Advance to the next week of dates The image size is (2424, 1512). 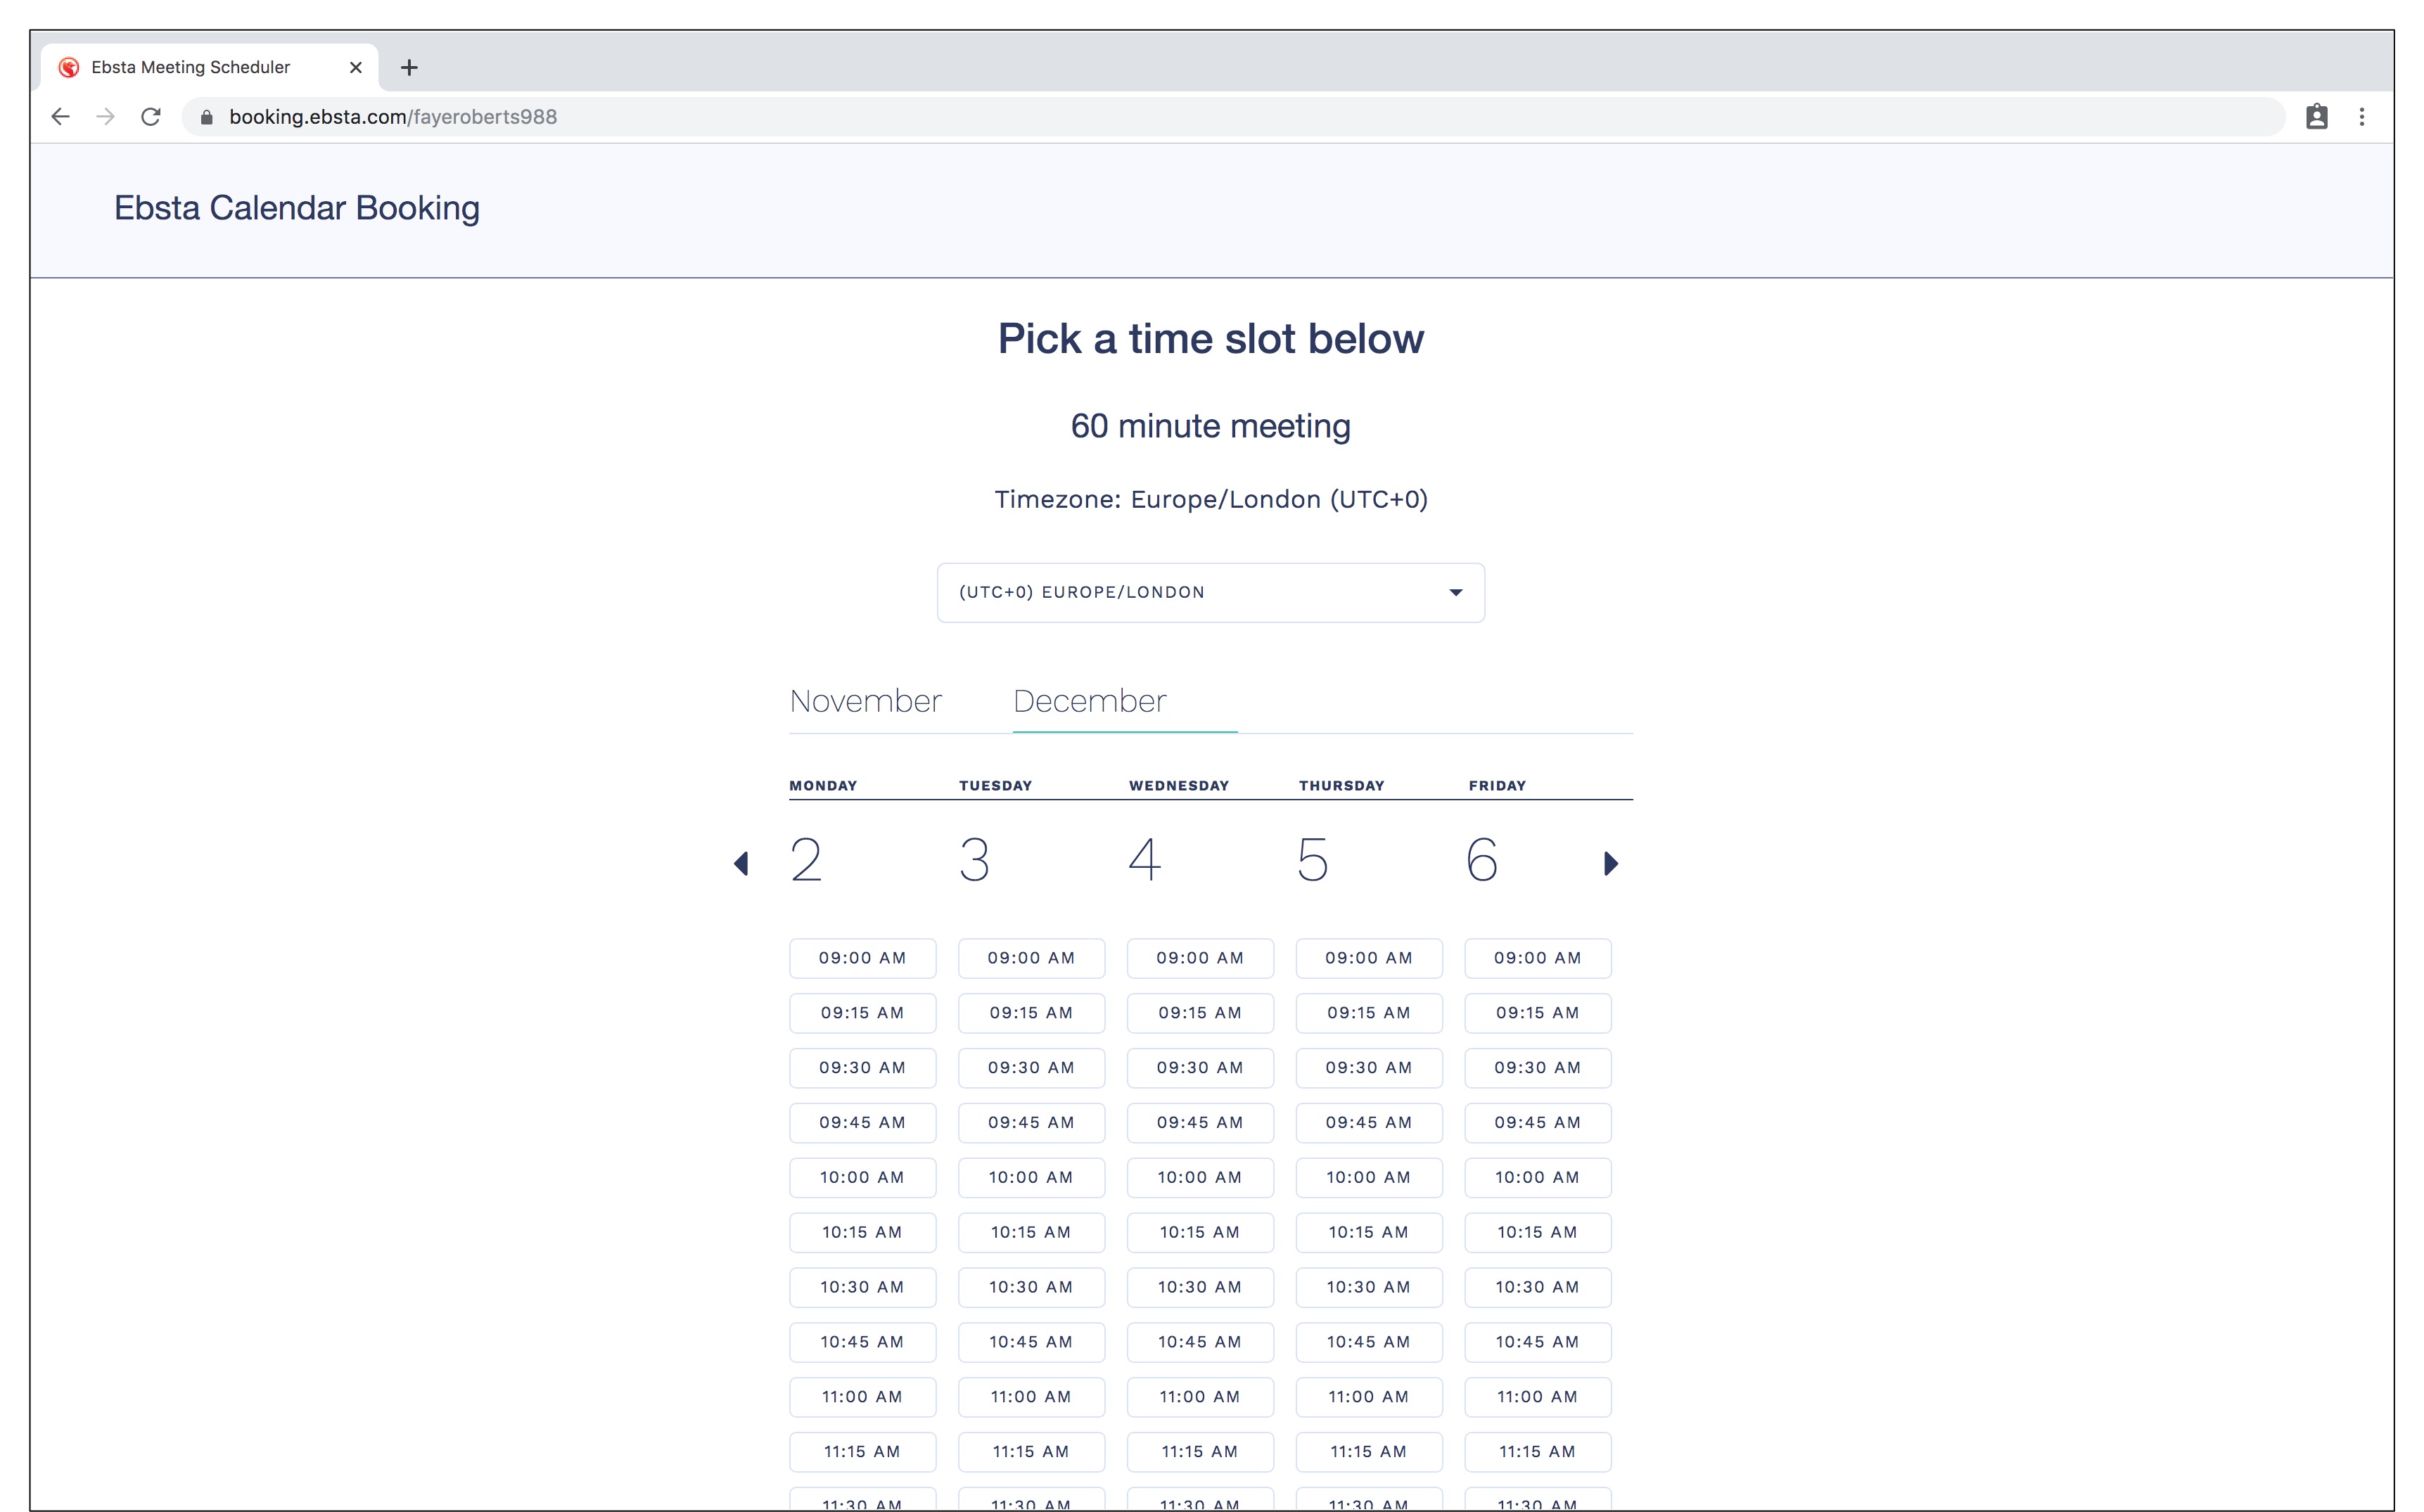[x=1610, y=863]
